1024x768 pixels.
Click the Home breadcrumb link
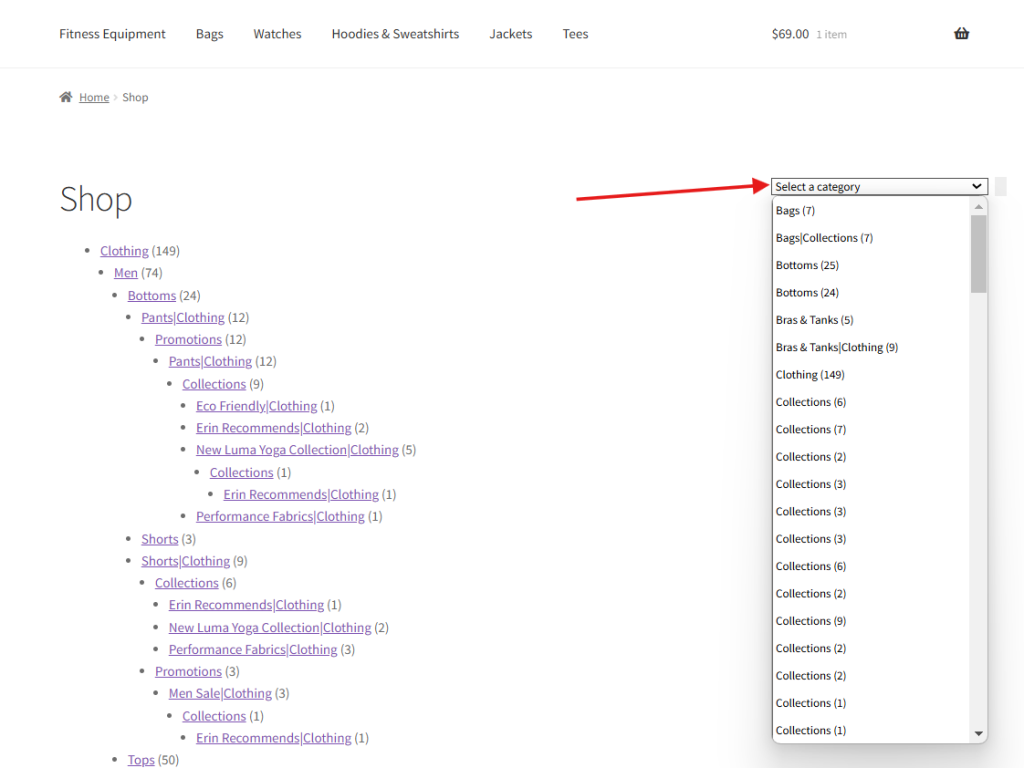(94, 98)
